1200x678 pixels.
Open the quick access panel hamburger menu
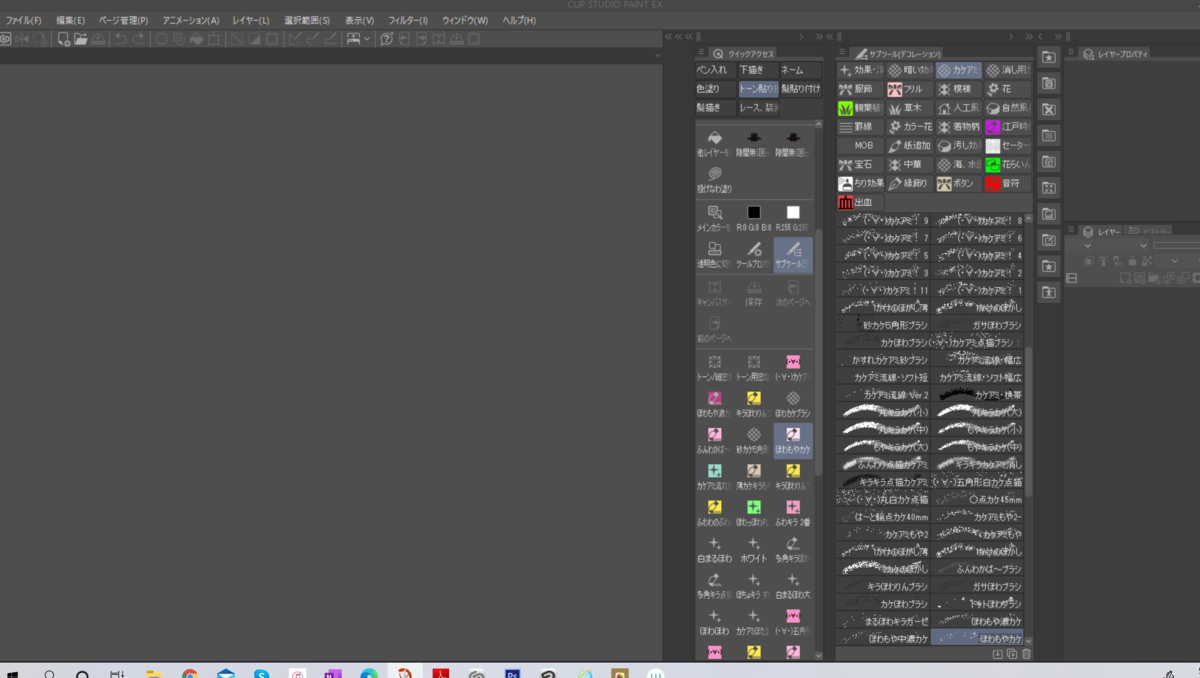(700, 53)
